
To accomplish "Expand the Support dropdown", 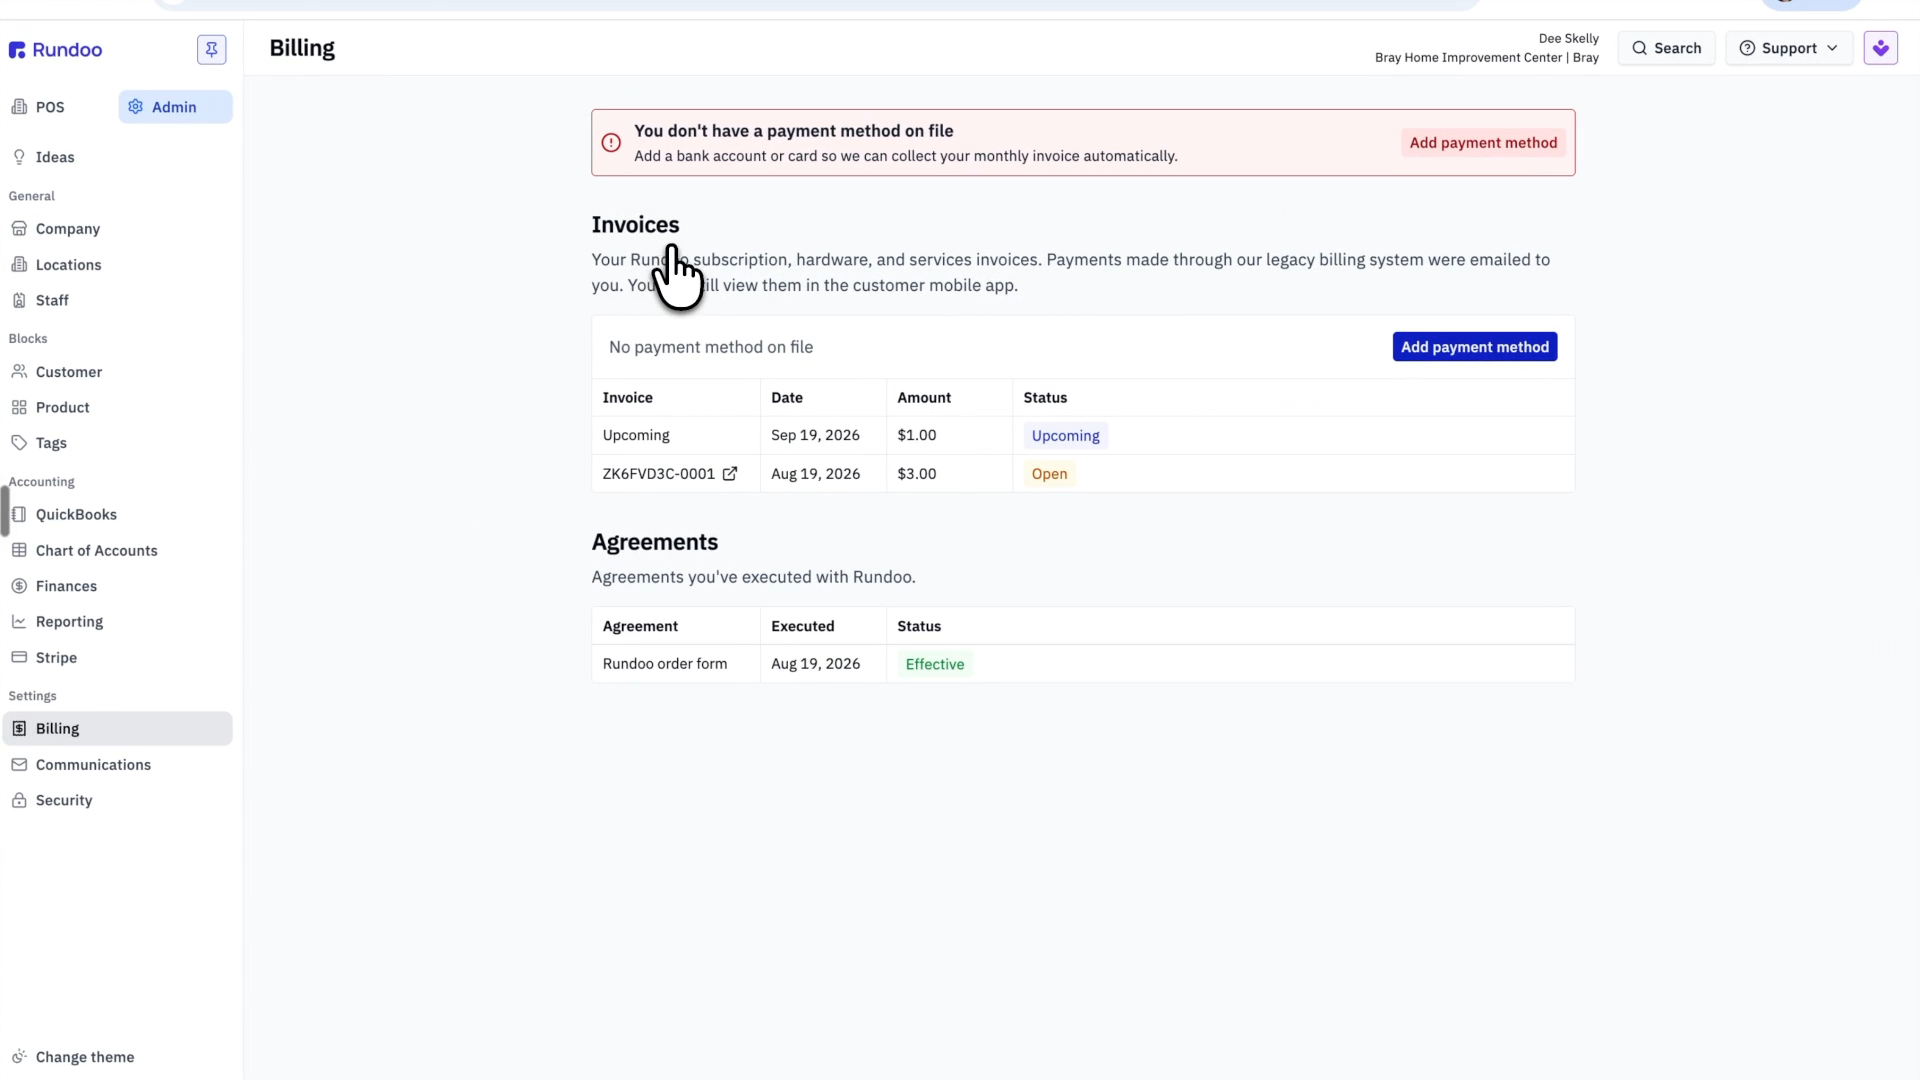I will (1789, 48).
